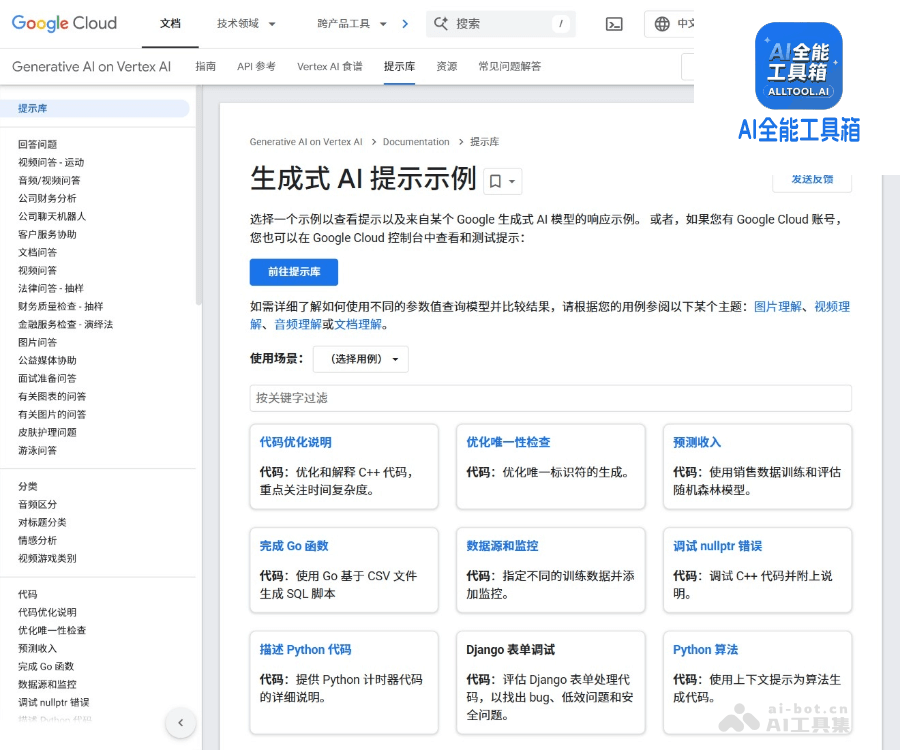Select 皮肤护理问题 in sidebar
This screenshot has width=900, height=750.
[47, 432]
